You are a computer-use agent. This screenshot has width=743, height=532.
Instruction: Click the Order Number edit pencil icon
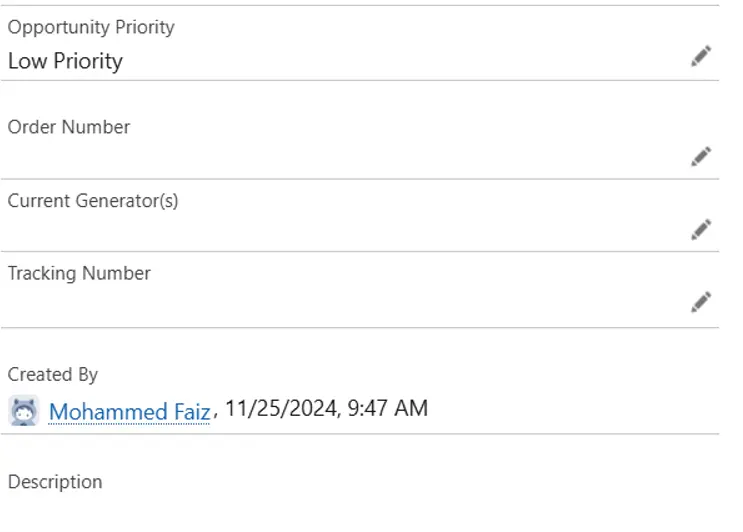701,156
